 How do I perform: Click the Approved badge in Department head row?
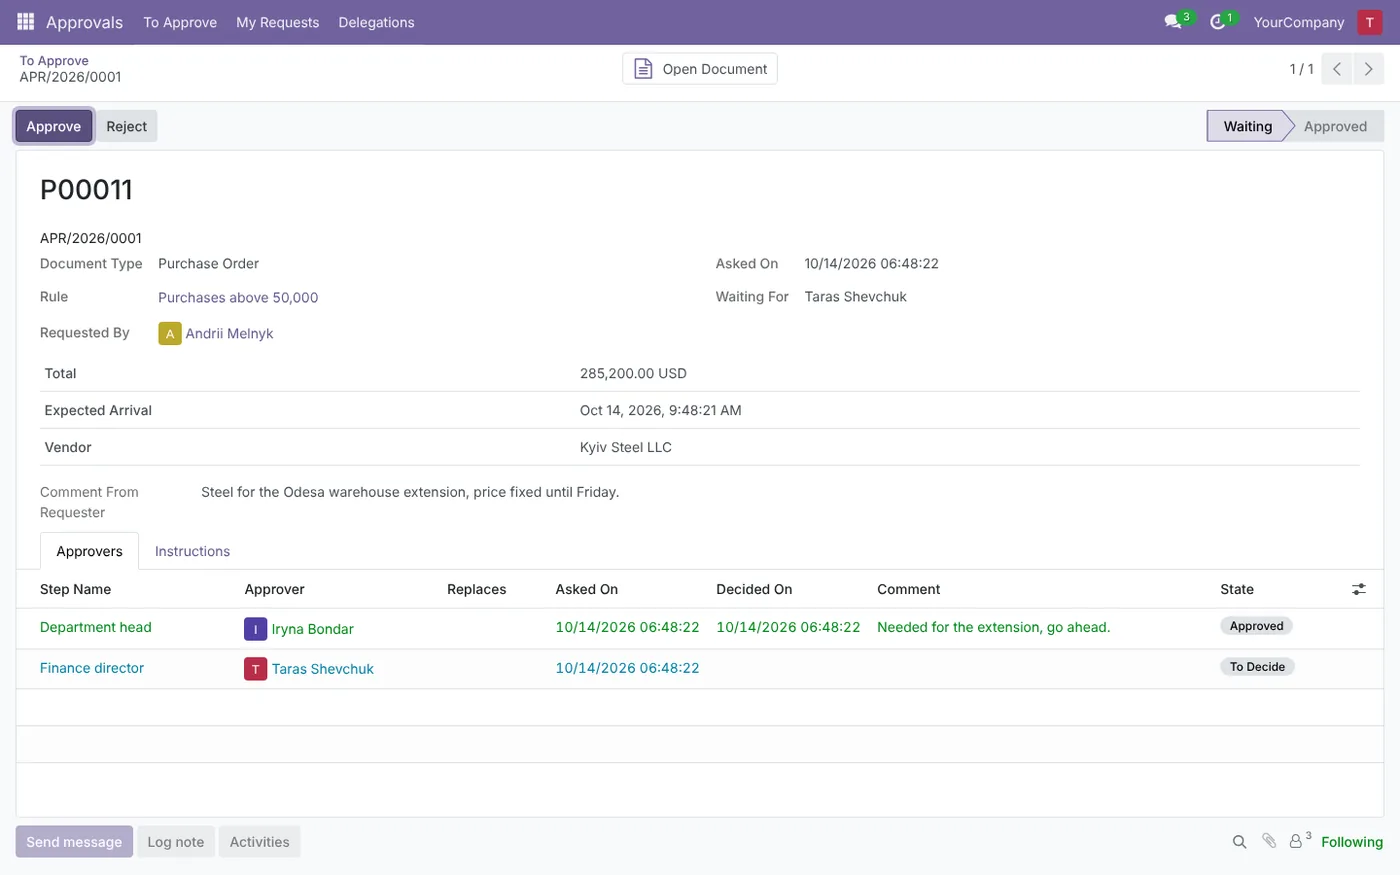1256,626
